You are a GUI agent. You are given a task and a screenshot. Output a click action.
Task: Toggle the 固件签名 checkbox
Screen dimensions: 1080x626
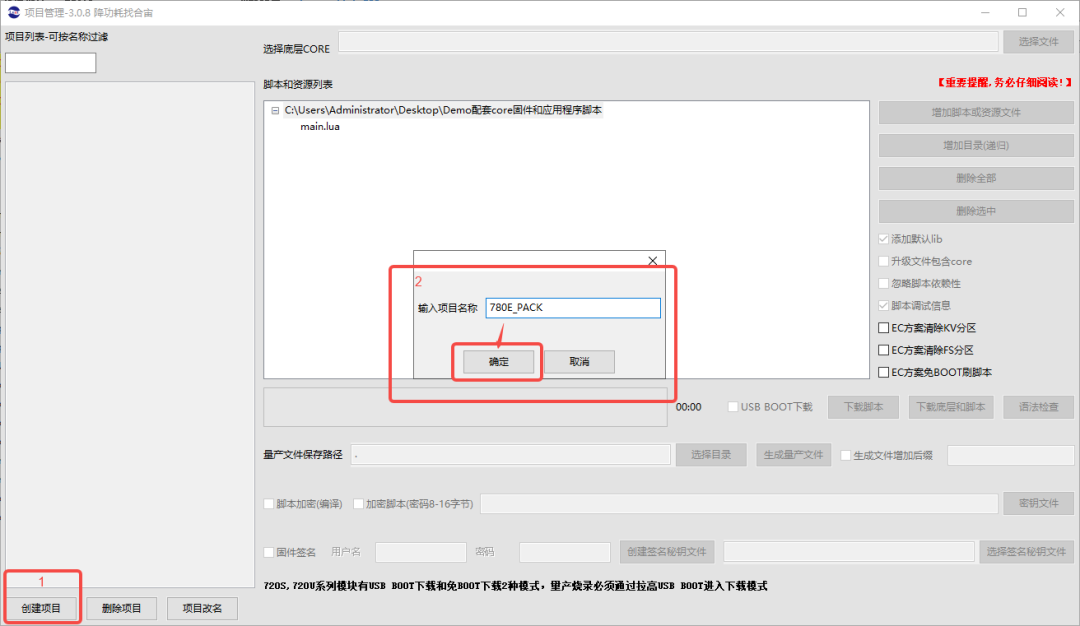(269, 552)
